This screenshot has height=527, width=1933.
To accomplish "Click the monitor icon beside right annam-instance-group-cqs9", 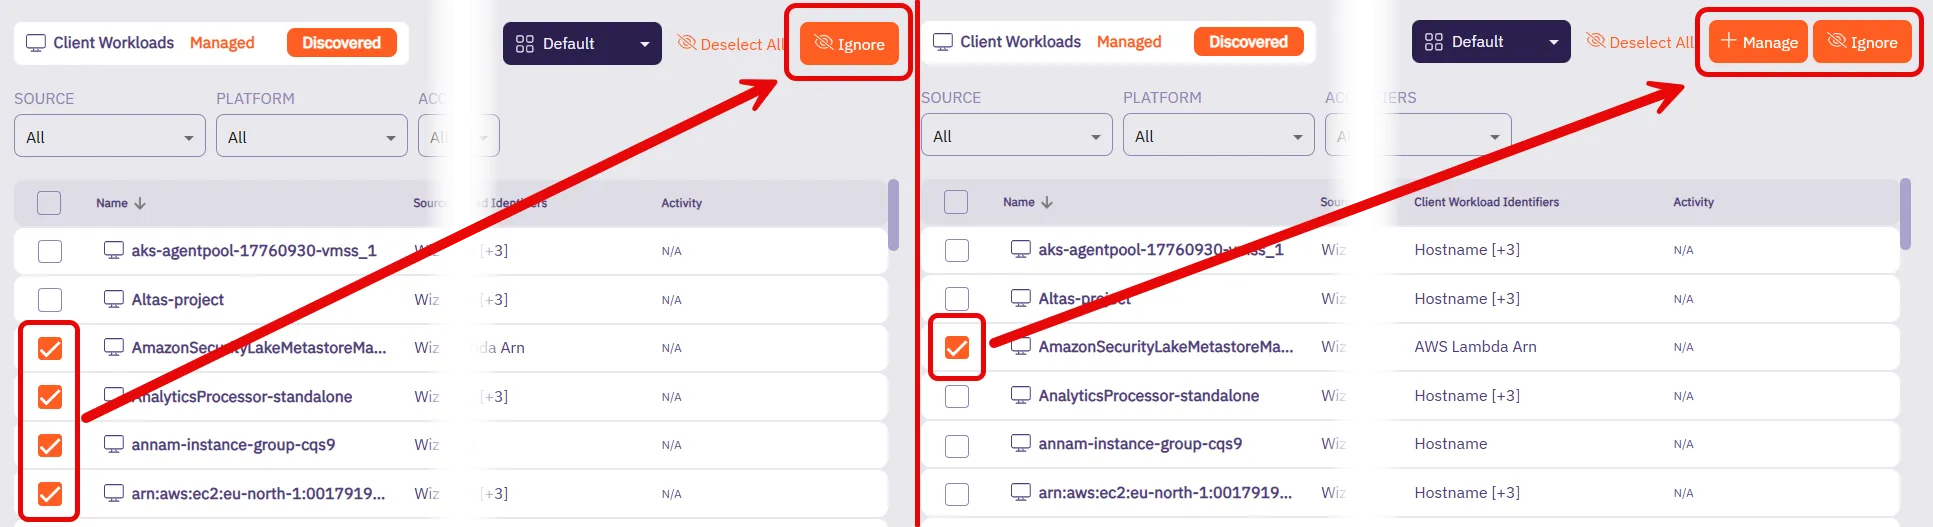I will (x=1020, y=443).
